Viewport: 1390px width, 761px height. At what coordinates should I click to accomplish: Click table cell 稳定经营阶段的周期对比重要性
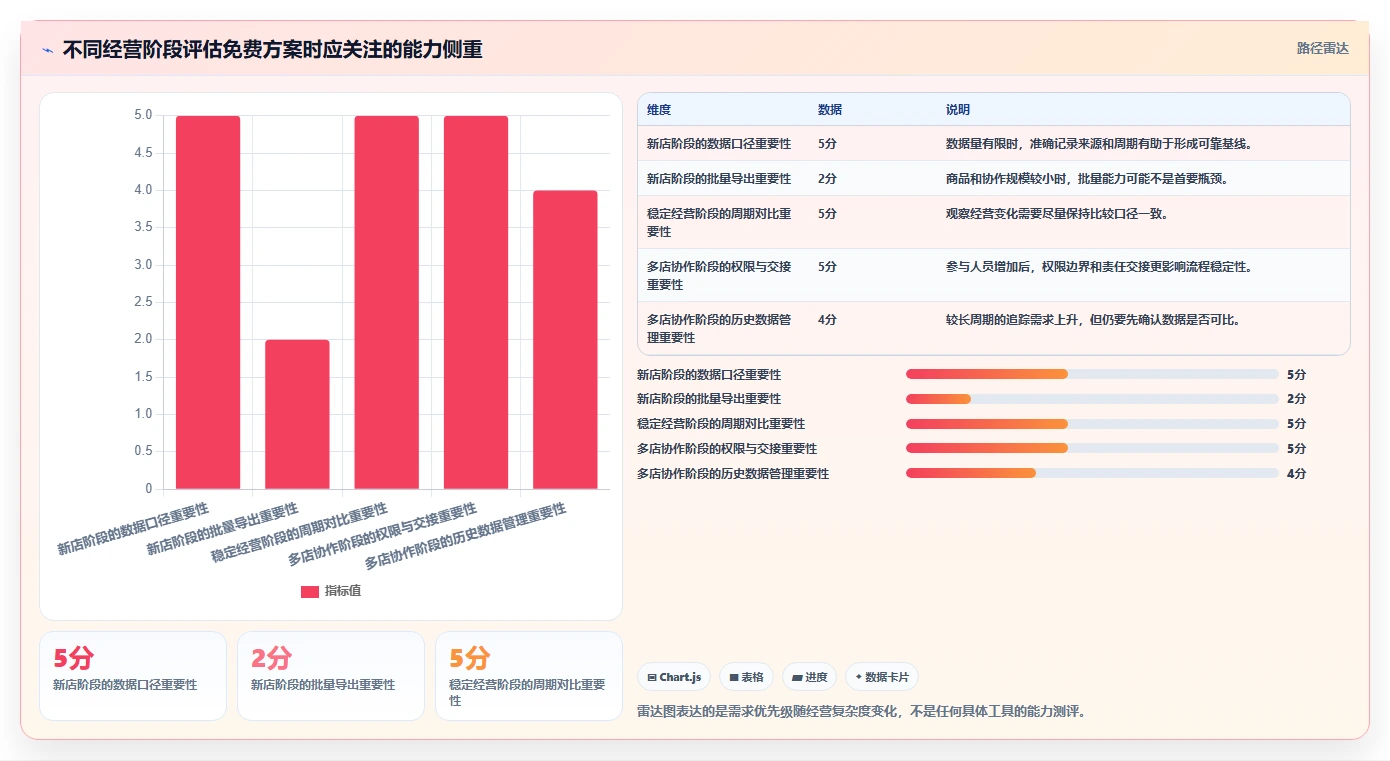click(x=719, y=222)
